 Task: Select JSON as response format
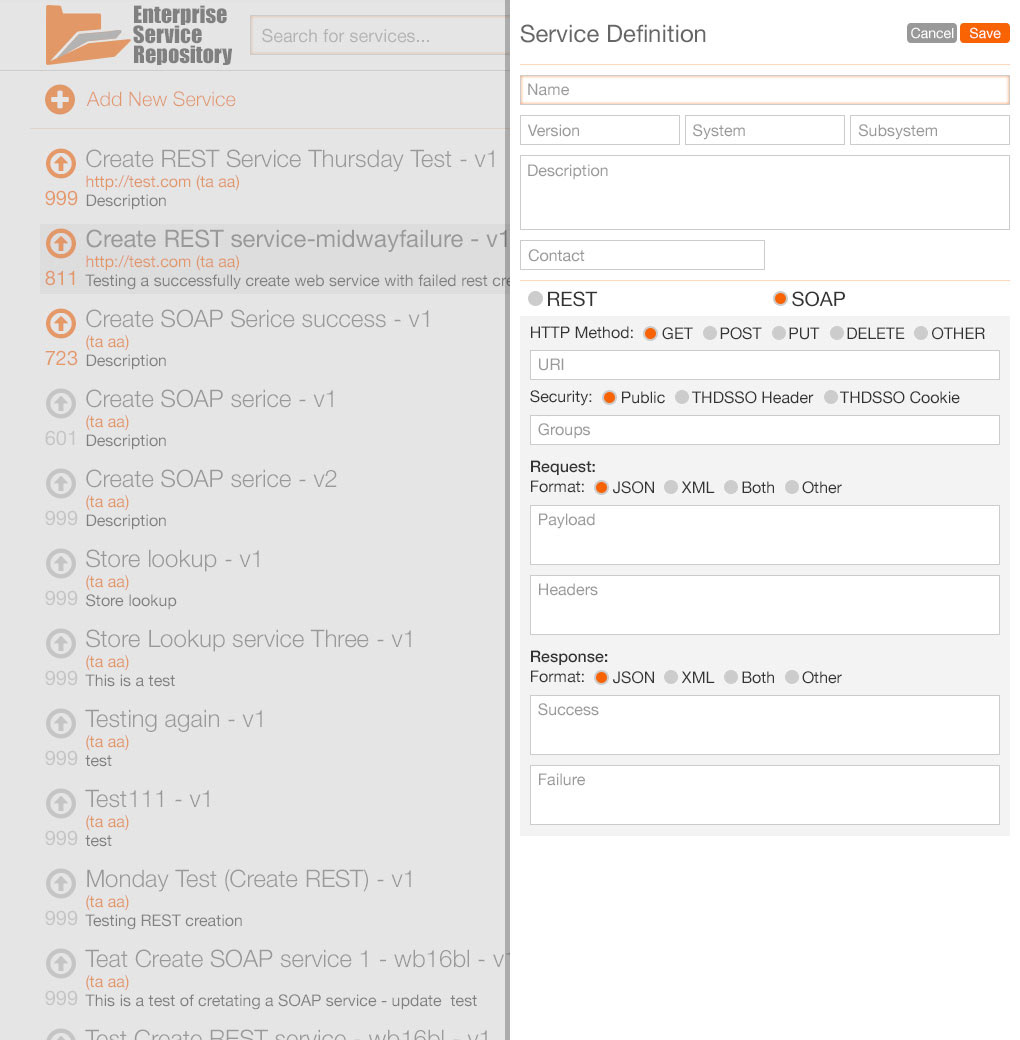[x=601, y=677]
